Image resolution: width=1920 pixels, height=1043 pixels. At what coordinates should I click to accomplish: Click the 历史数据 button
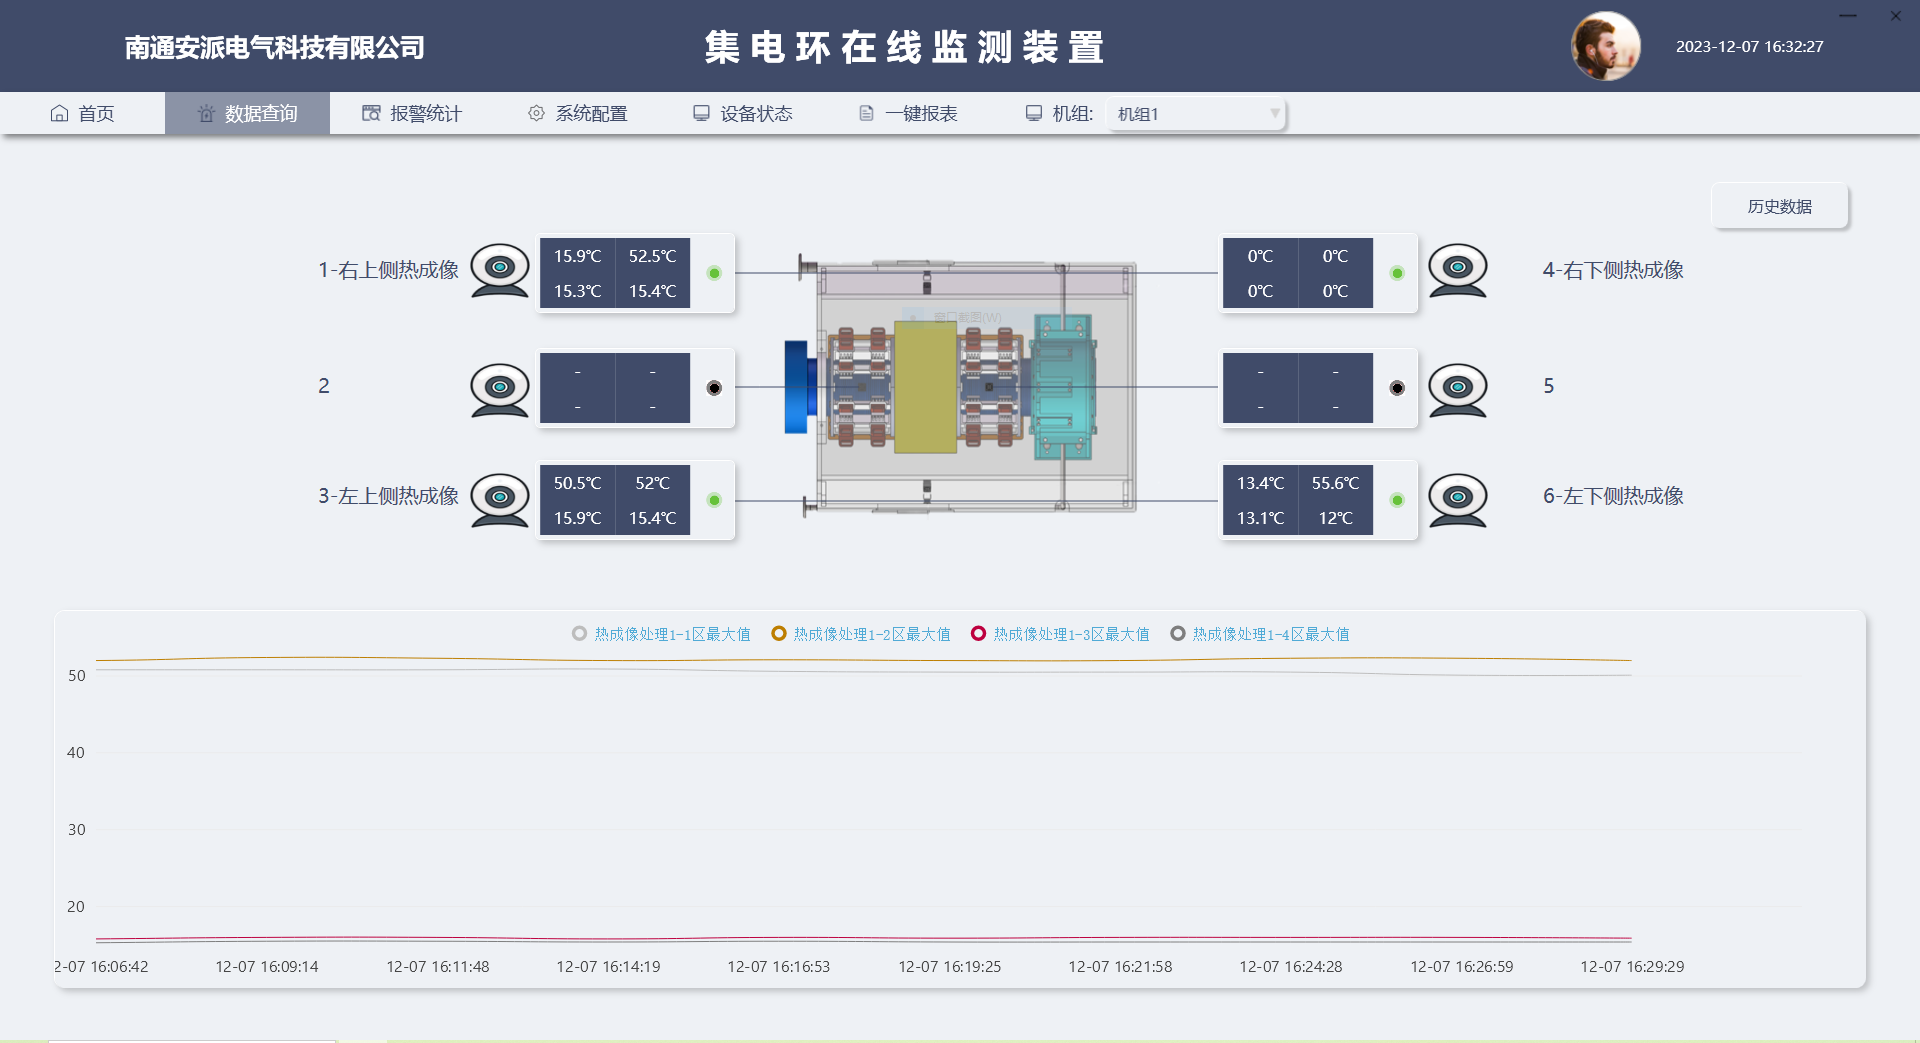[1779, 206]
